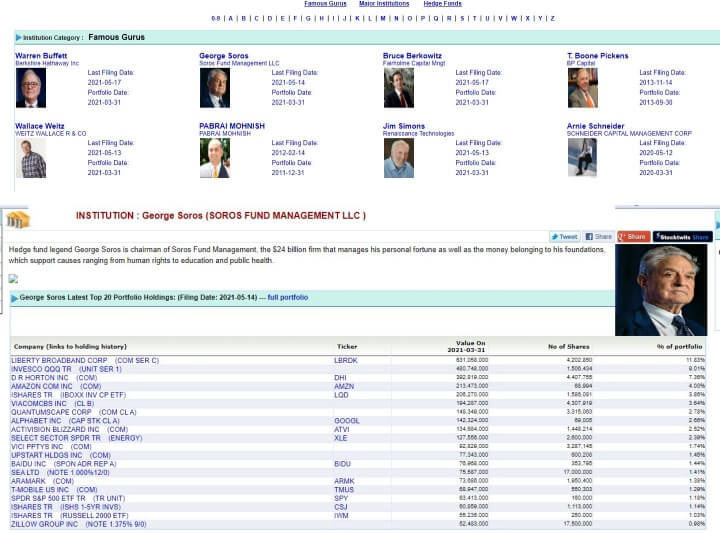Viewport: 720px width, 533px height.
Task: Open Pabrai Mohnish portrait thumbnail
Action: tap(215, 158)
